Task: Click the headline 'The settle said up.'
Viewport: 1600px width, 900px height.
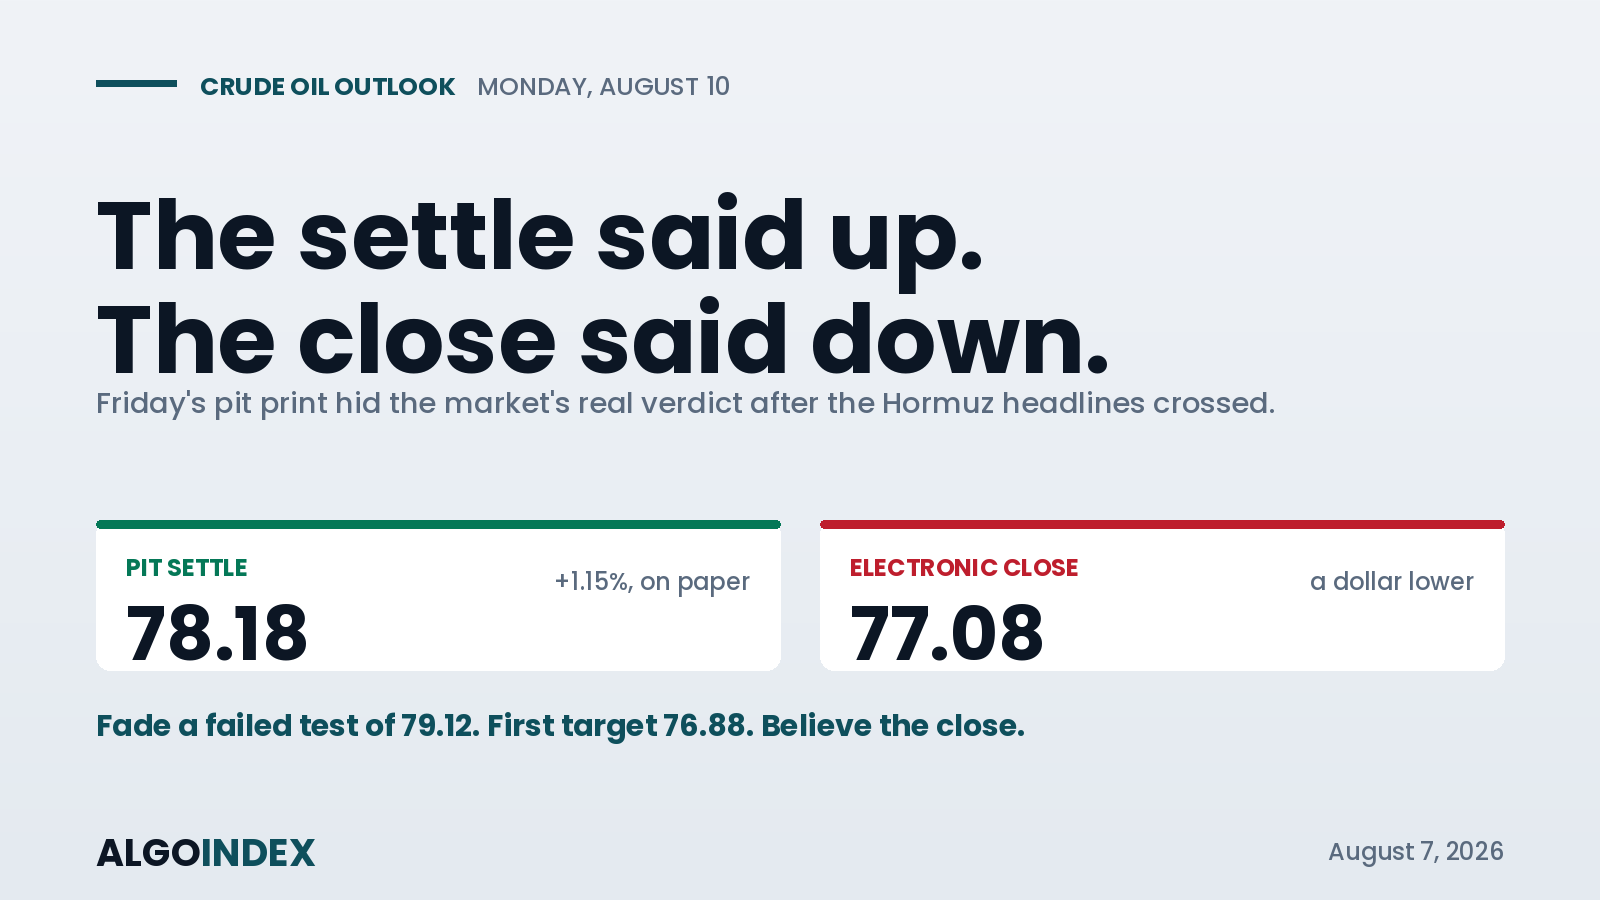Action: pyautogui.click(x=540, y=238)
